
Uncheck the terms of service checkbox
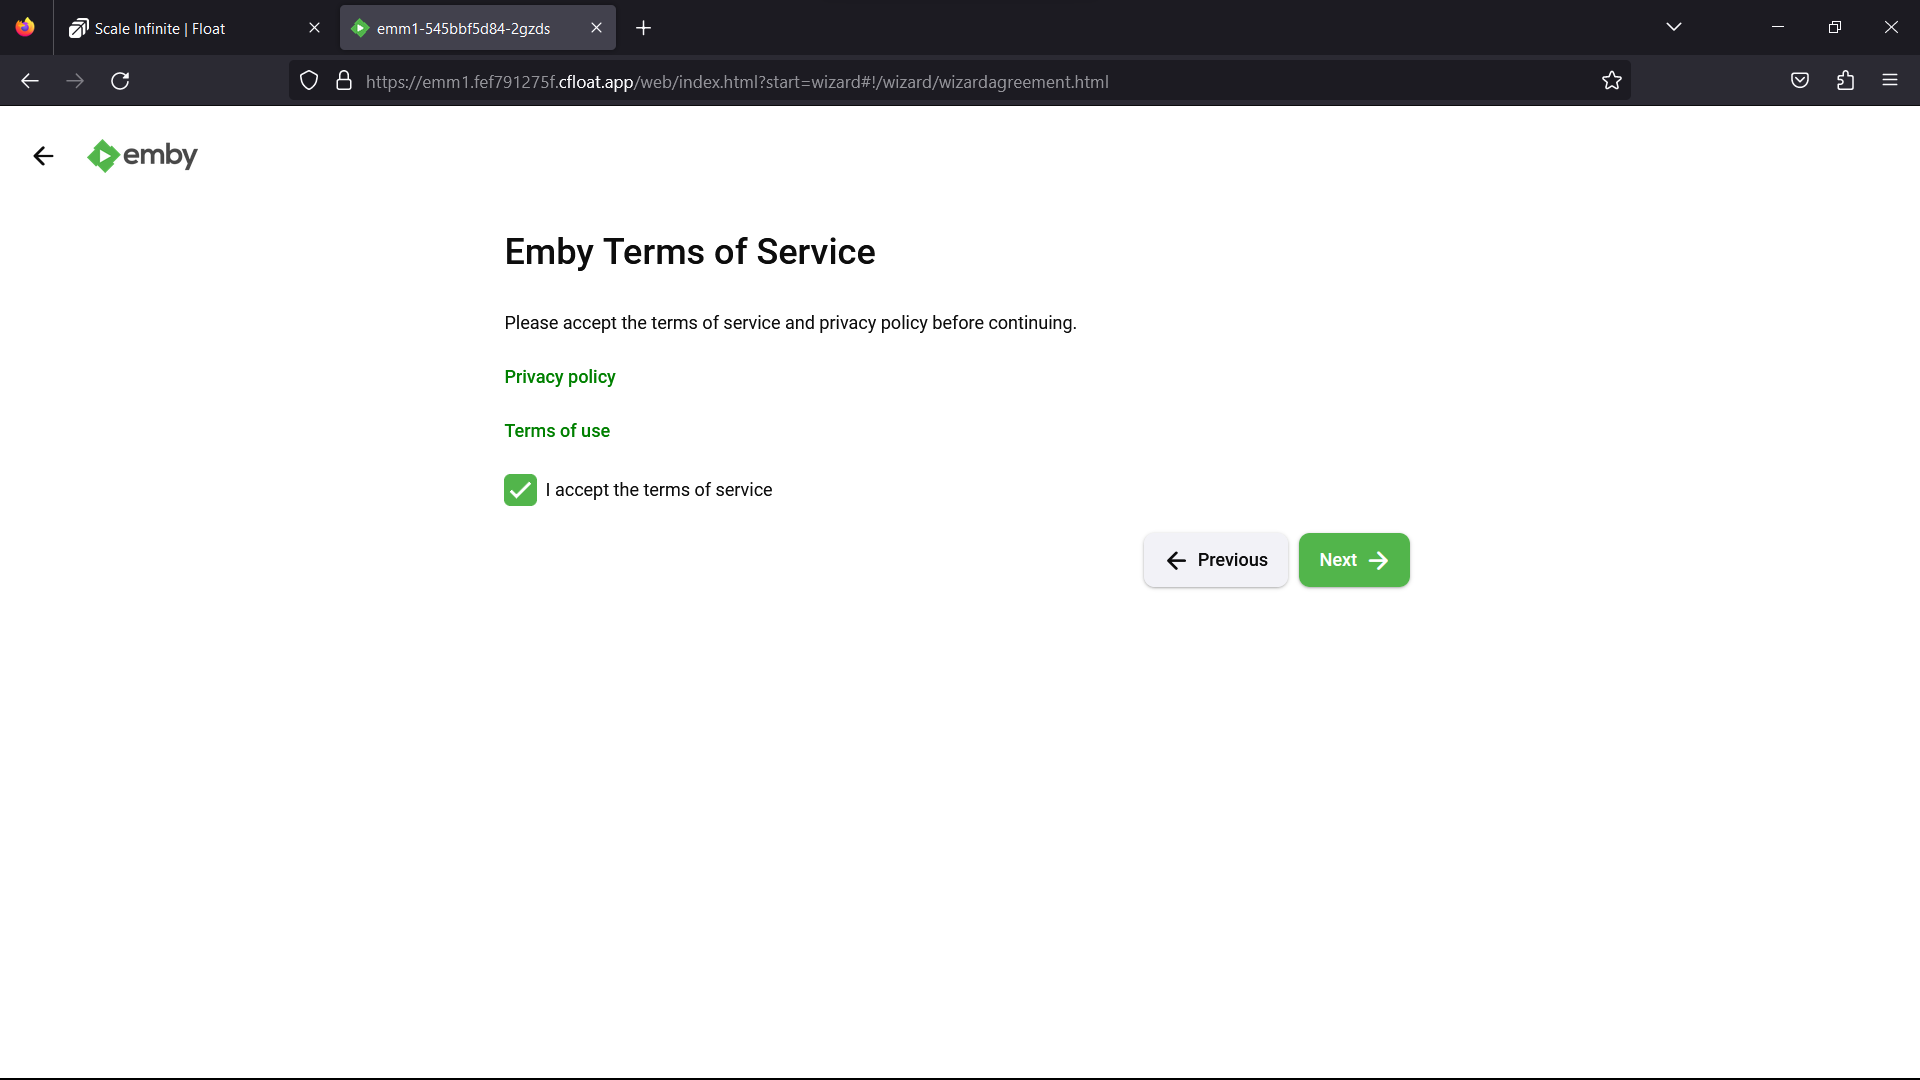click(521, 491)
